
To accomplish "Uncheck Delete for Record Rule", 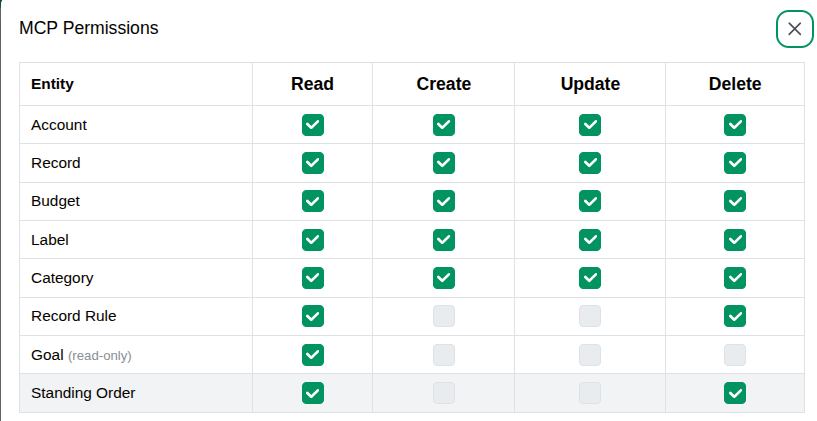I will coord(735,316).
